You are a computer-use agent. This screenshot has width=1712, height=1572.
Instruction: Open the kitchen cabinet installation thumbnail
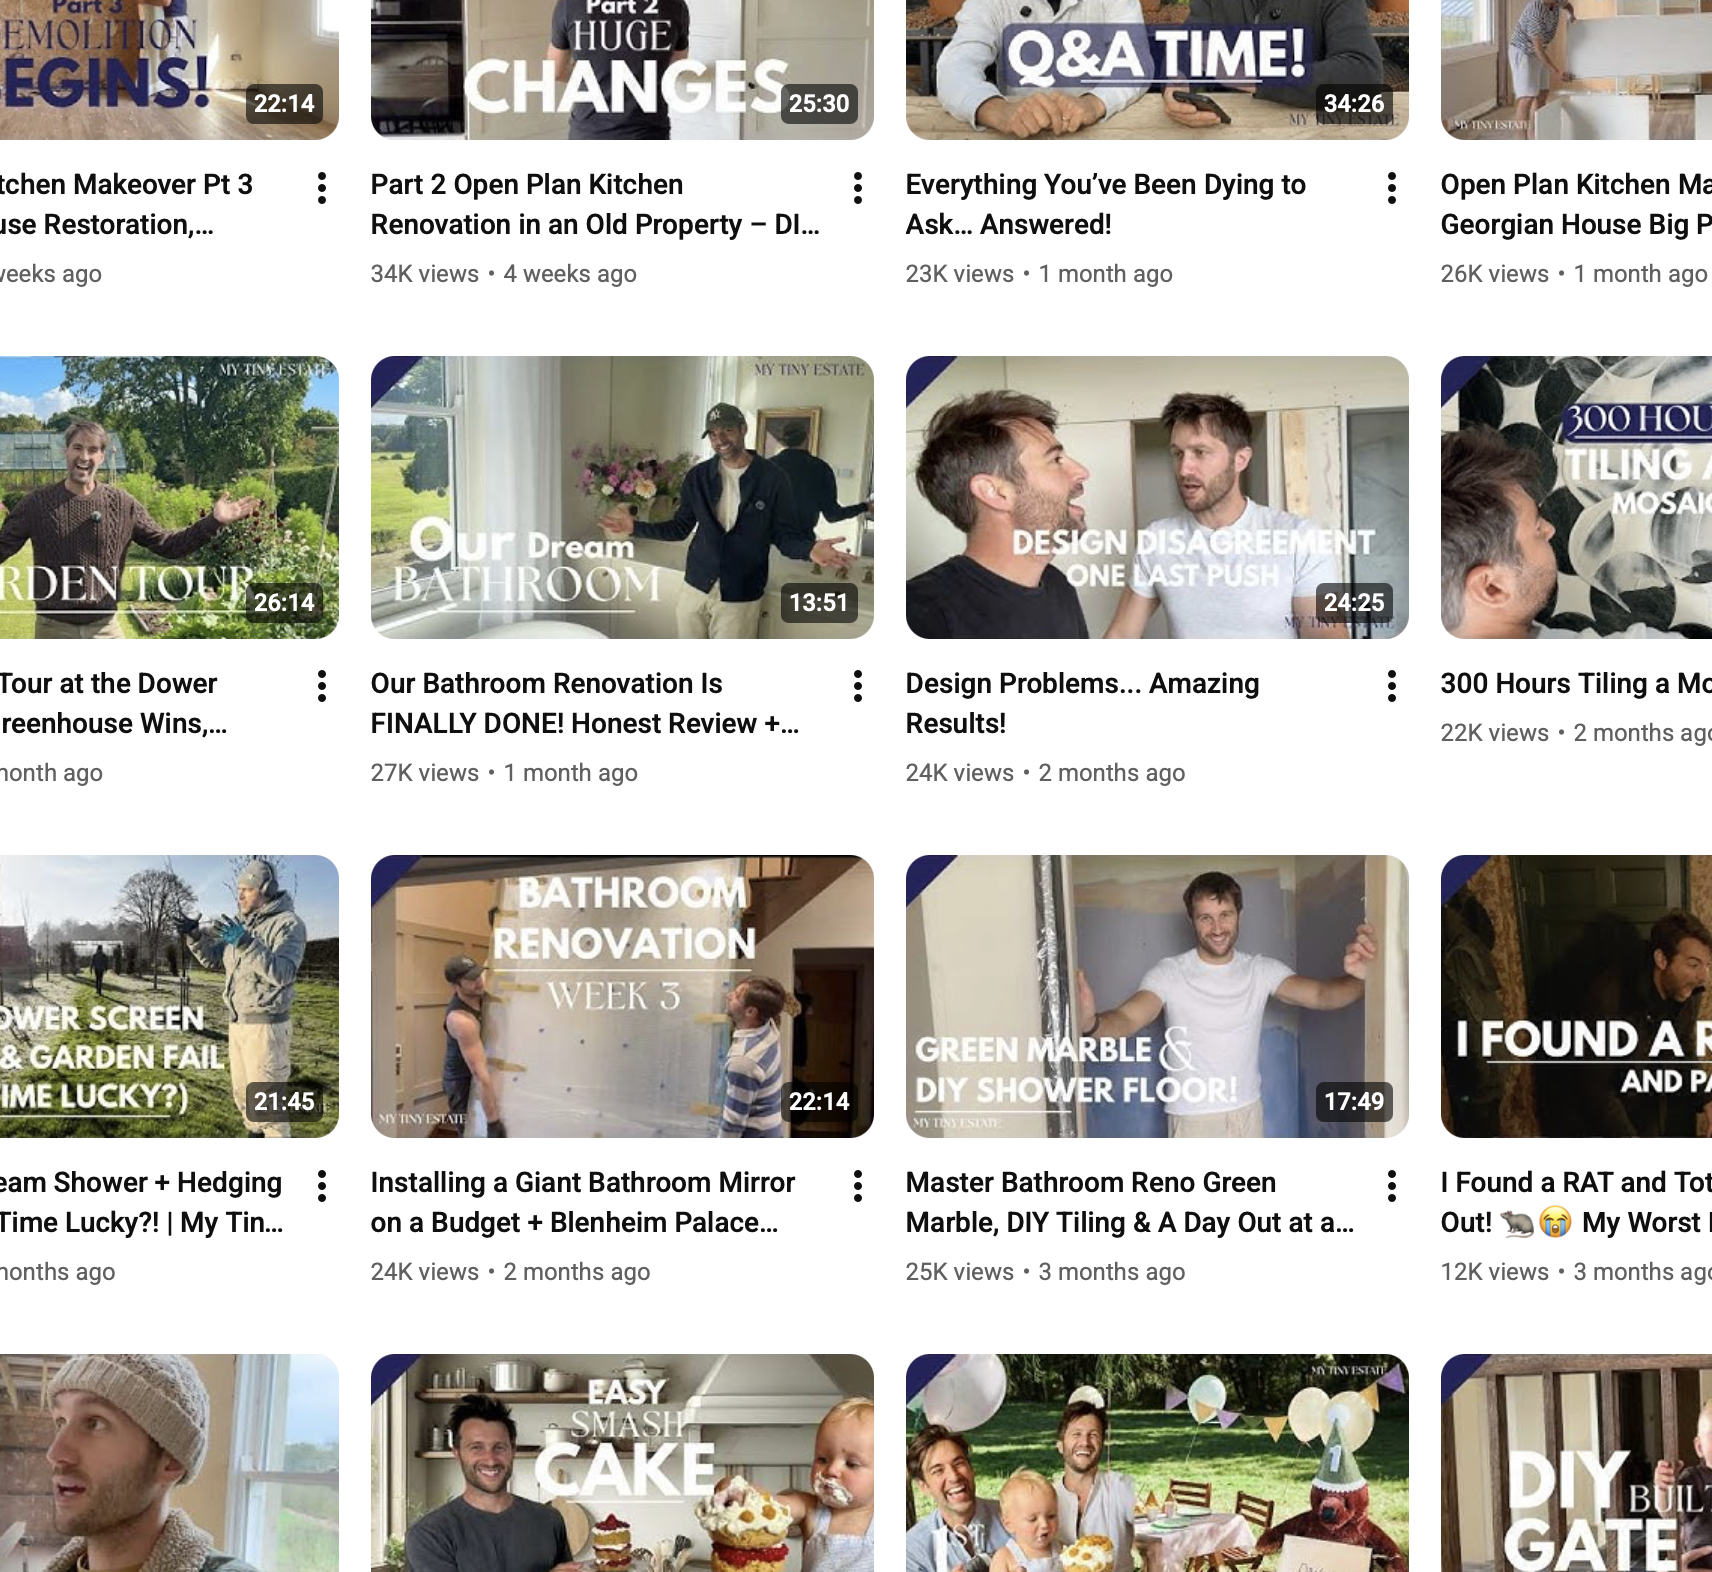1576,70
